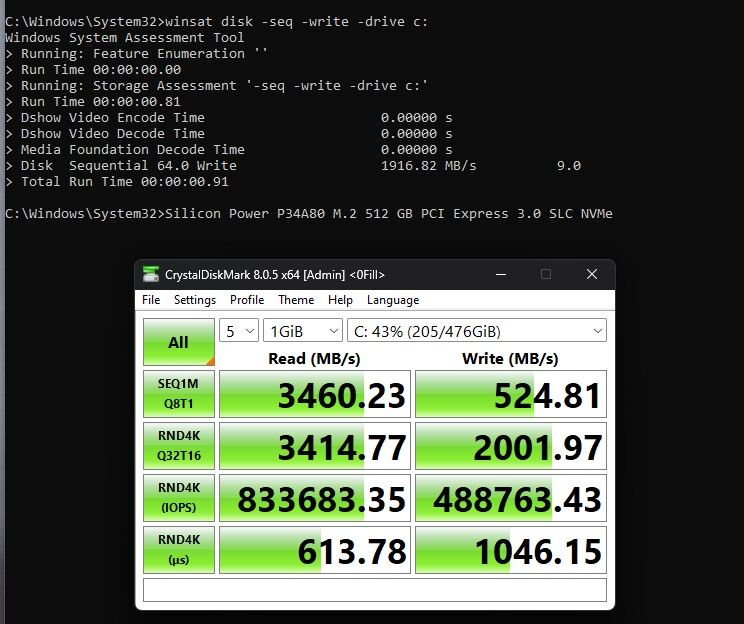This screenshot has width=744, height=624.
Task: Expand the drive selector C: 43% dropdown
Action: pos(477,330)
